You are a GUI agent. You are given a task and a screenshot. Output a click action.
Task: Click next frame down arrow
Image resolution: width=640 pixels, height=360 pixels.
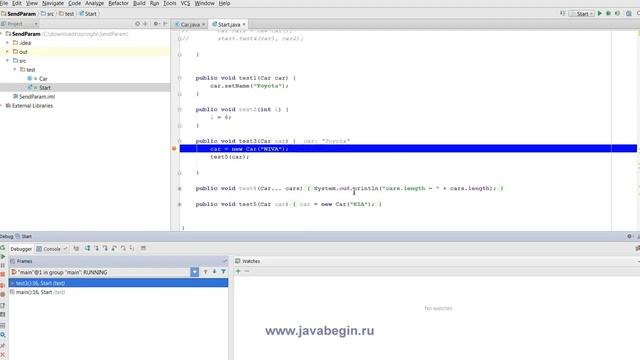click(214, 272)
